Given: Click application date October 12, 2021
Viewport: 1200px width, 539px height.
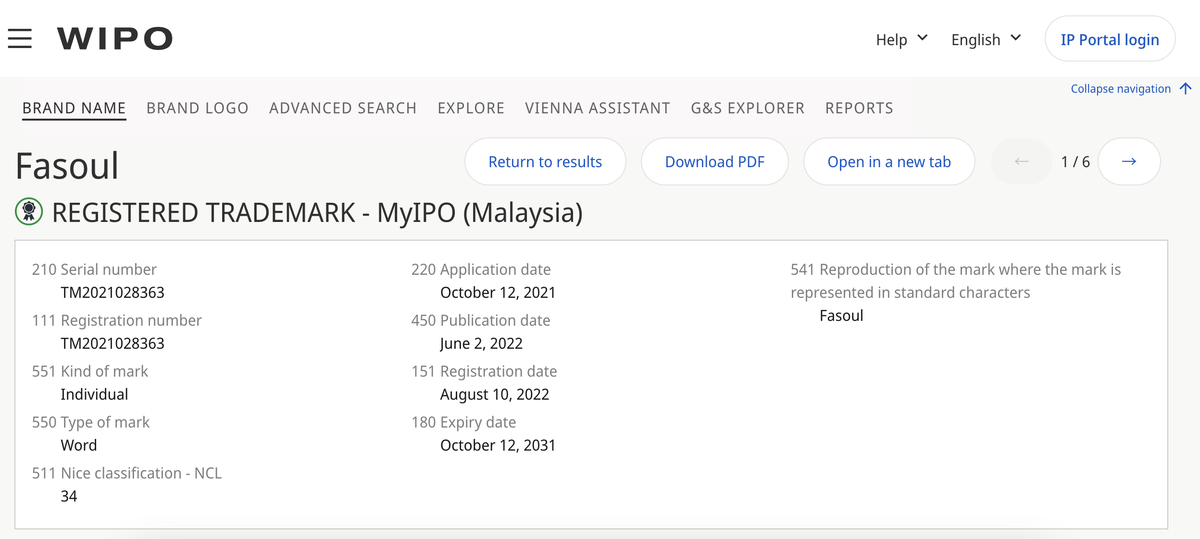Looking at the screenshot, I should 498,293.
